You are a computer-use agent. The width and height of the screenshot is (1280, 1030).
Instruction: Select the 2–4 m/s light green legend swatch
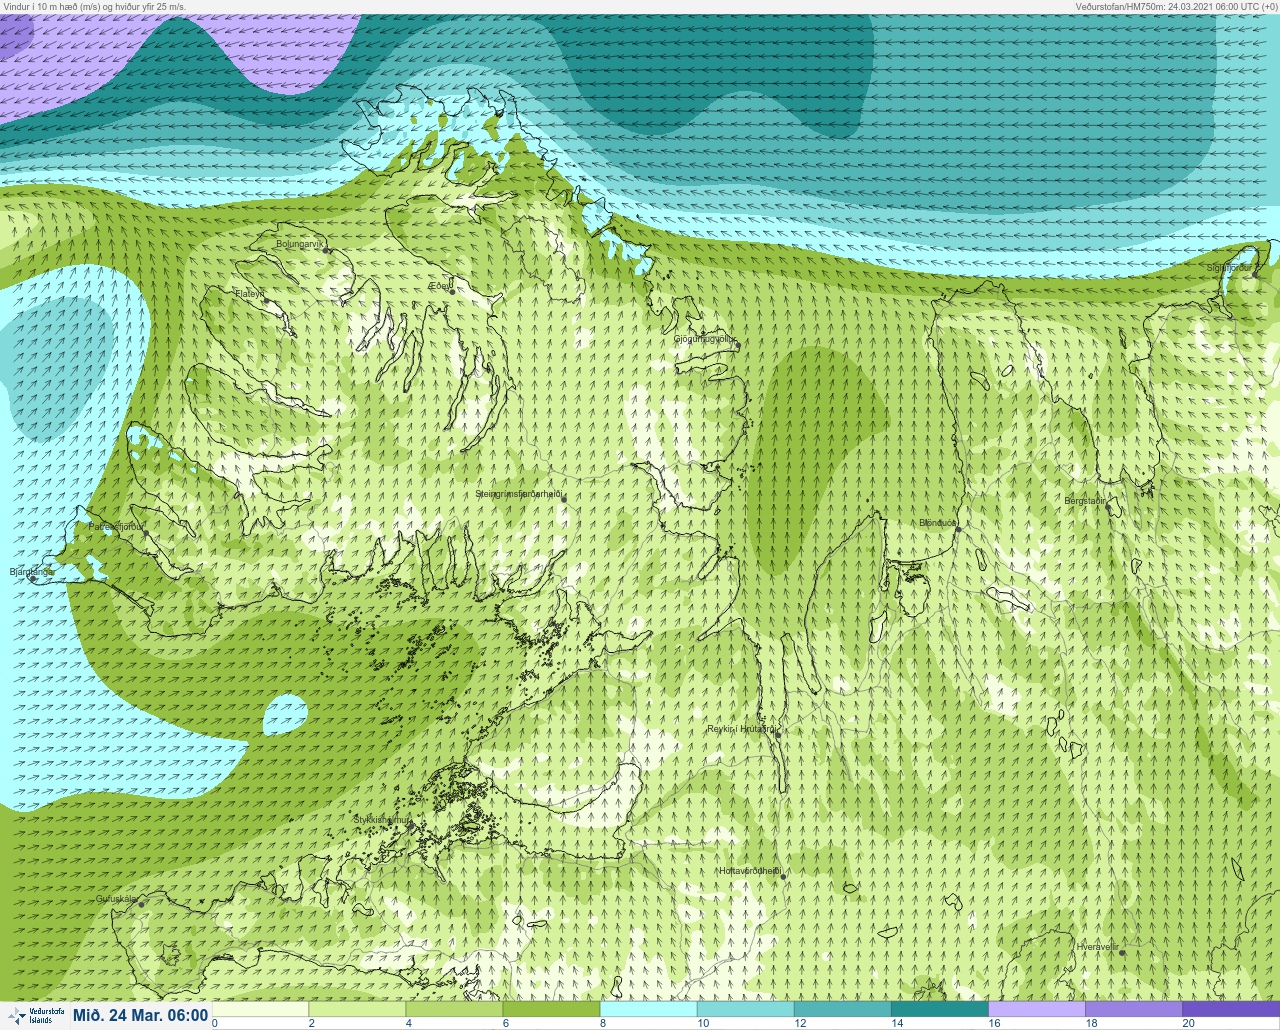[357, 1009]
